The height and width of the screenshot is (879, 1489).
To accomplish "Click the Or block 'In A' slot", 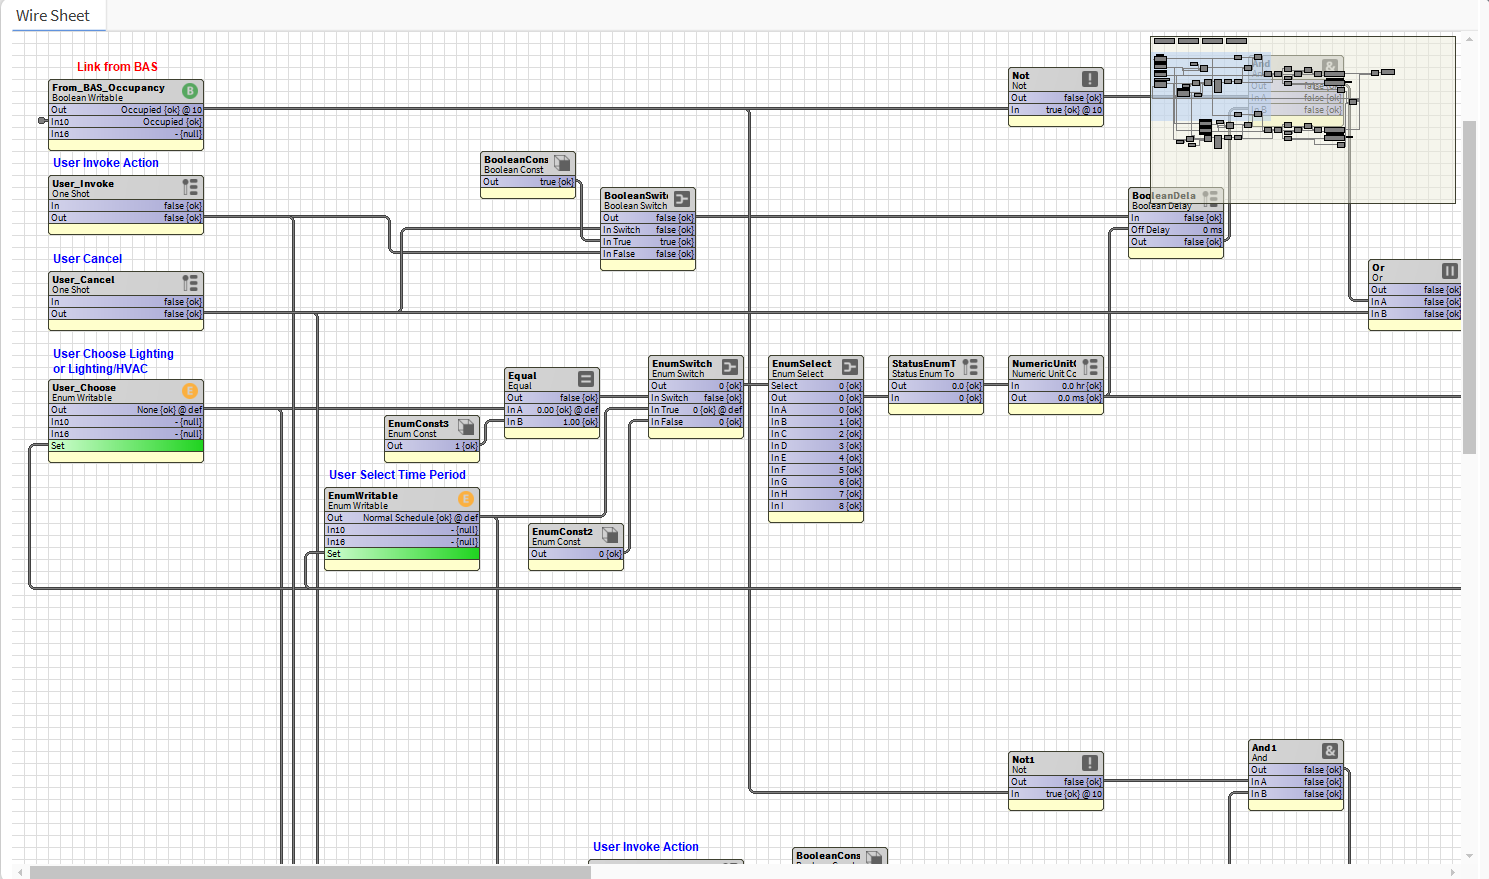I will (1415, 302).
